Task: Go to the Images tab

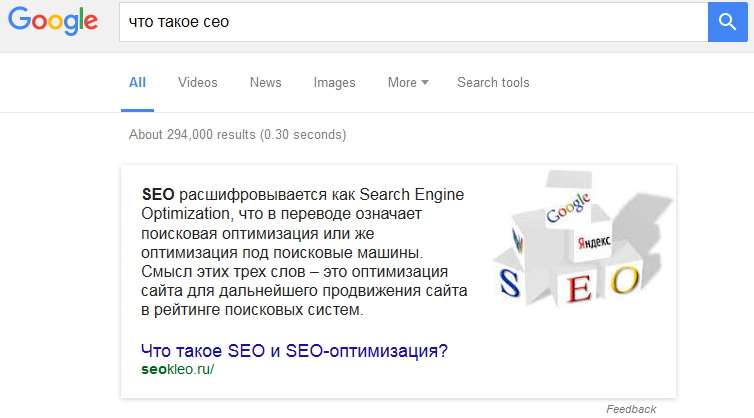Action: pos(334,83)
